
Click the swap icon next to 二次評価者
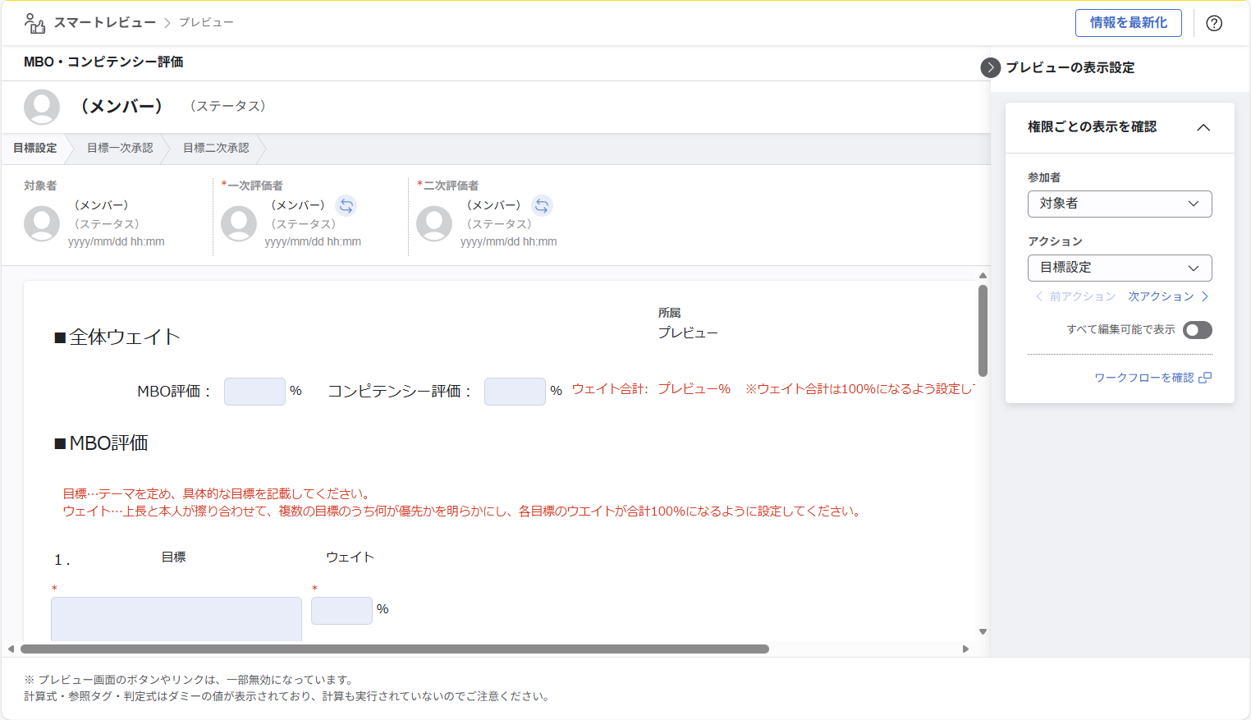pyautogui.click(x=542, y=205)
